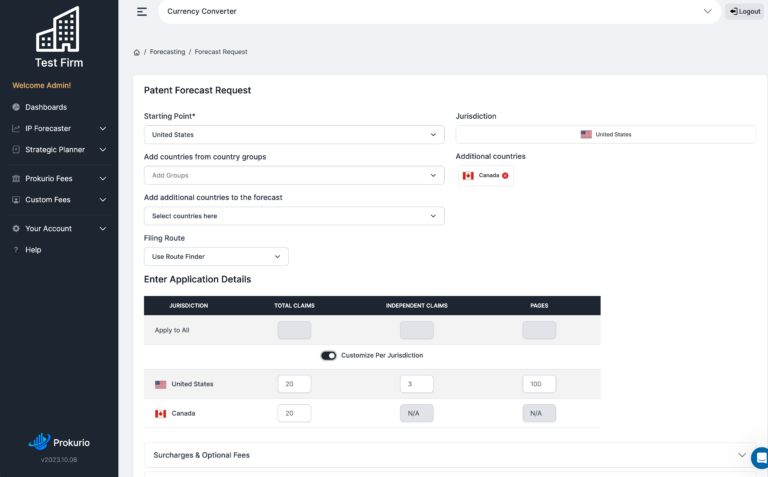This screenshot has height=477, width=768.
Task: Click the Dashboards sidebar icon
Action: click(x=16, y=107)
